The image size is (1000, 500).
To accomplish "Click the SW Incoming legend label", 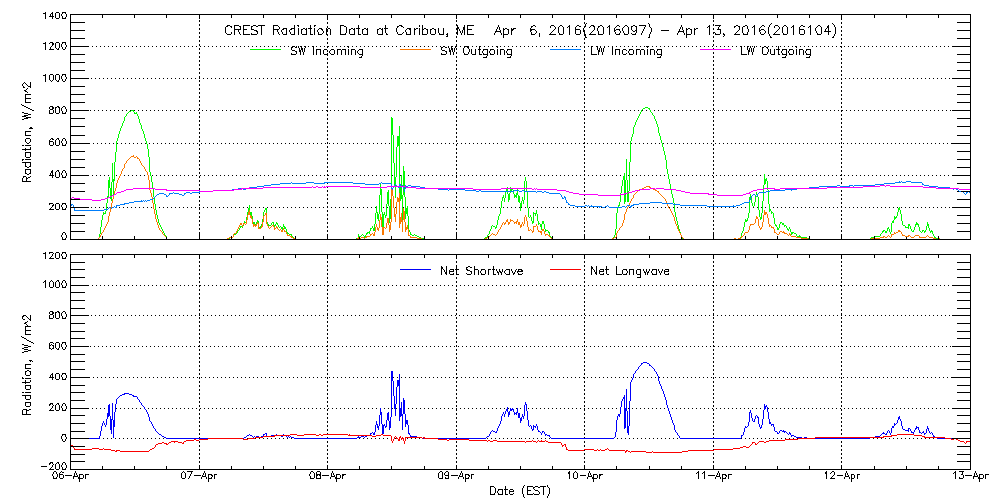I will (322, 51).
